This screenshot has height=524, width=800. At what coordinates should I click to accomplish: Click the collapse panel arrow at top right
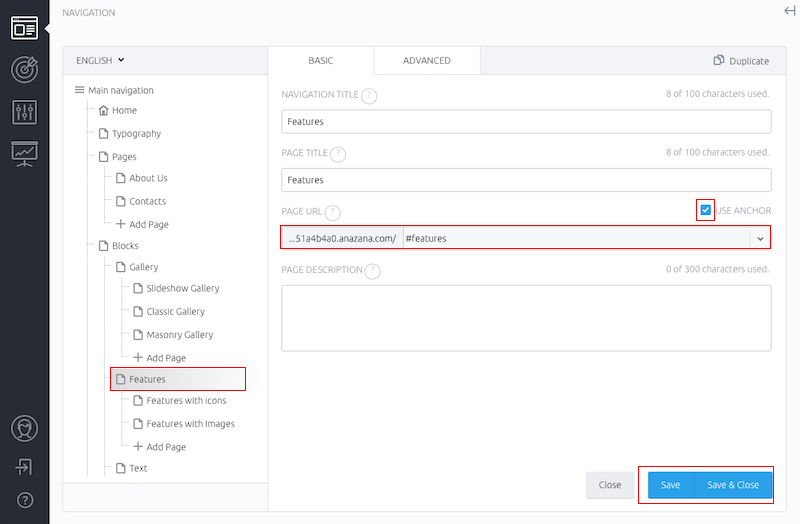tap(790, 11)
